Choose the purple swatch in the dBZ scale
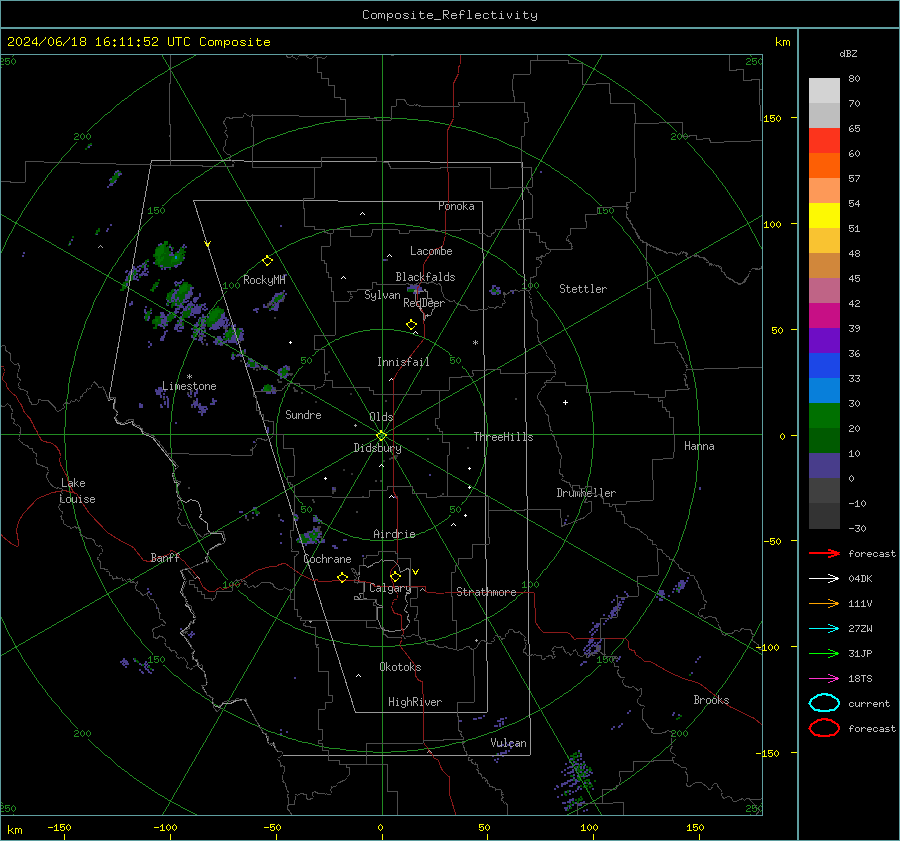Screen dimensions: 900x841 (824, 341)
